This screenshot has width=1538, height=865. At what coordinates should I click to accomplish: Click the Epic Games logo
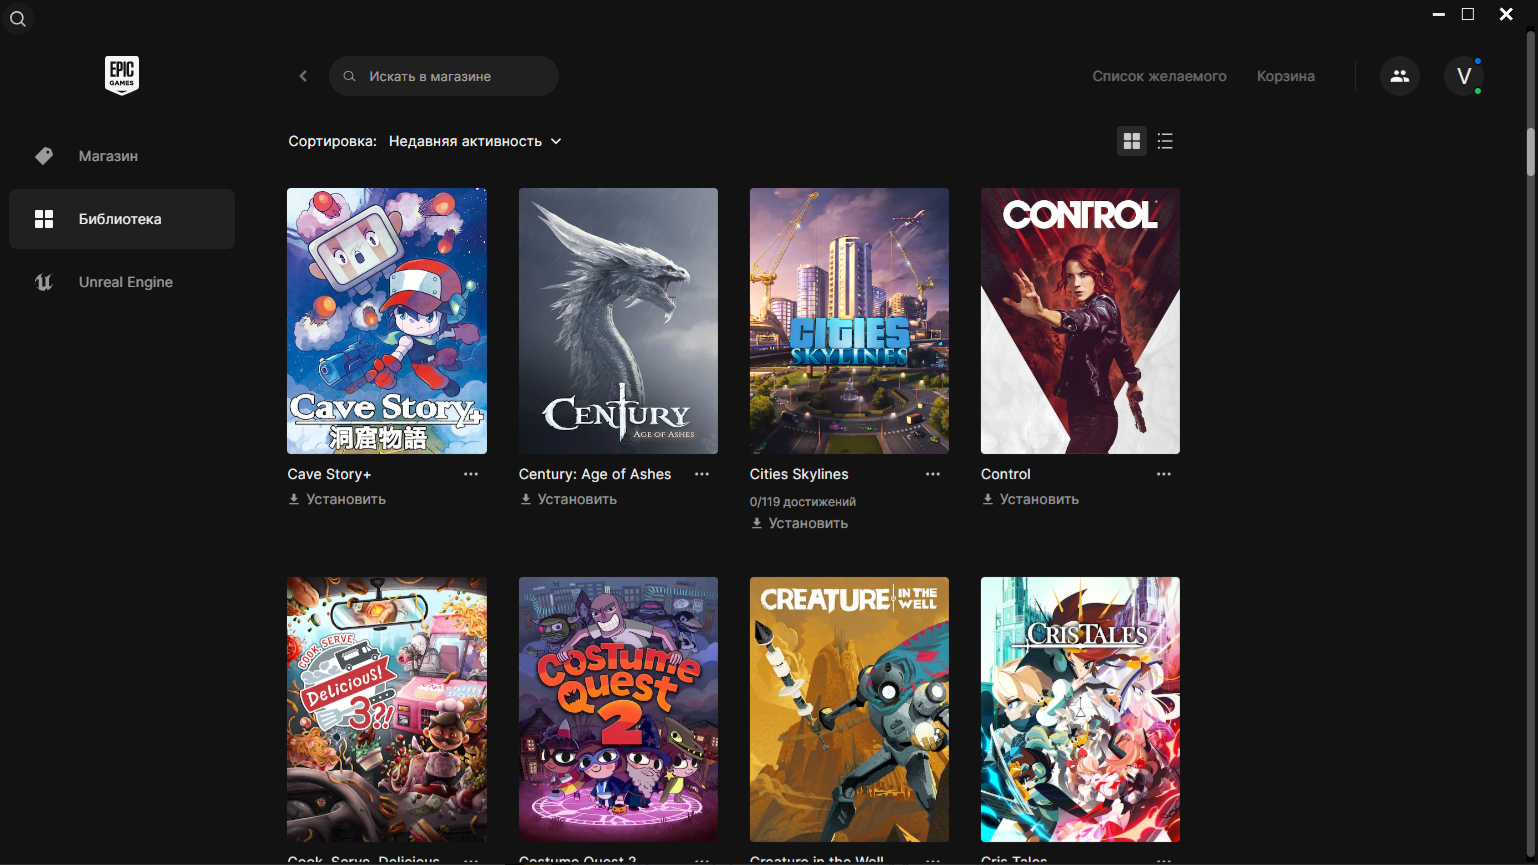tap(122, 76)
